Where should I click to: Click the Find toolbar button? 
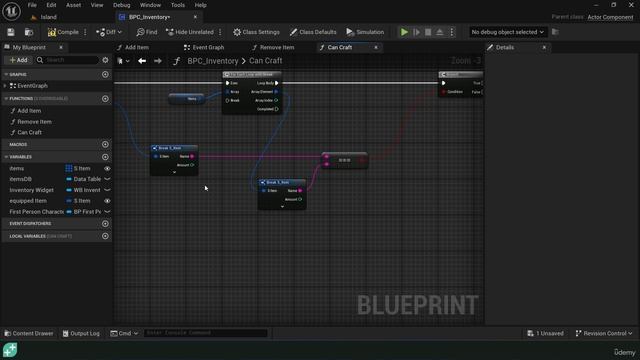[x=147, y=32]
